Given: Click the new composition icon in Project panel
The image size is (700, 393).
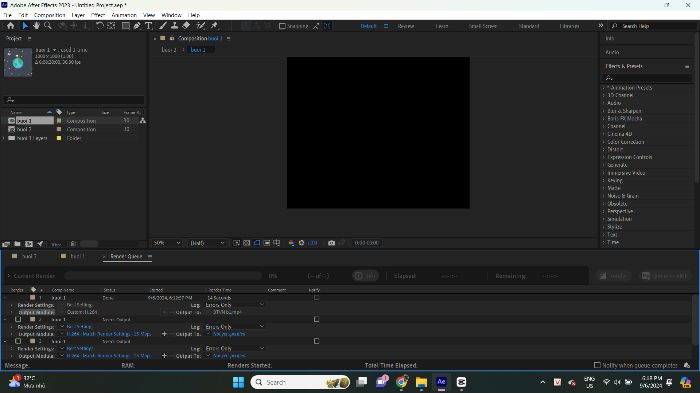Looking at the screenshot, I should [x=29, y=244].
